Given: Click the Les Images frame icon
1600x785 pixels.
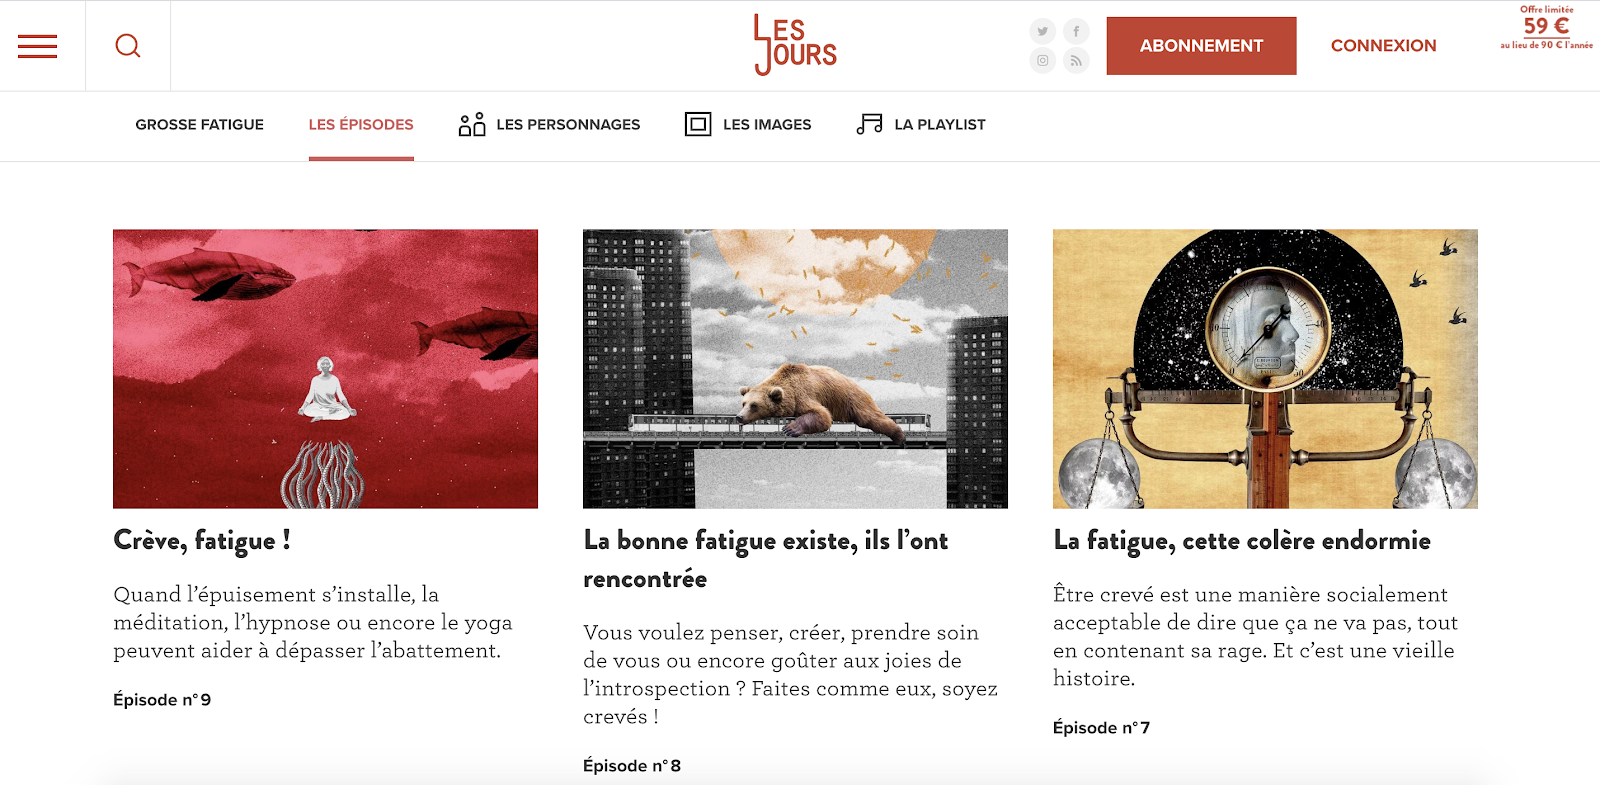Looking at the screenshot, I should coord(698,124).
